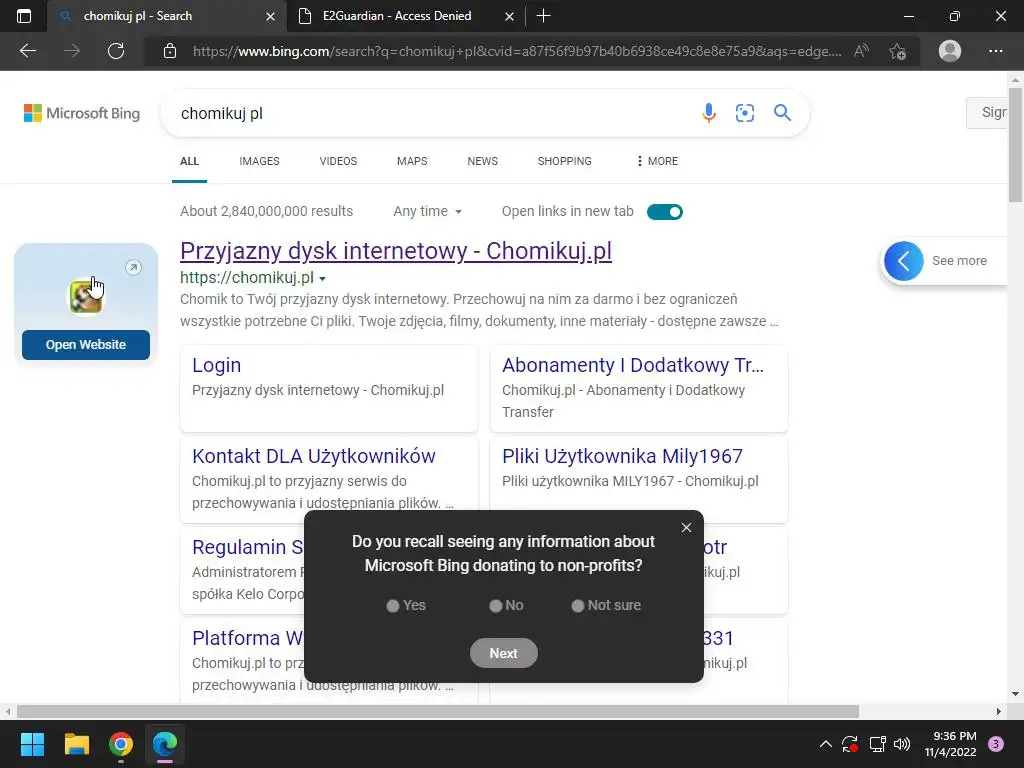Click the Next button in survey

point(504,653)
